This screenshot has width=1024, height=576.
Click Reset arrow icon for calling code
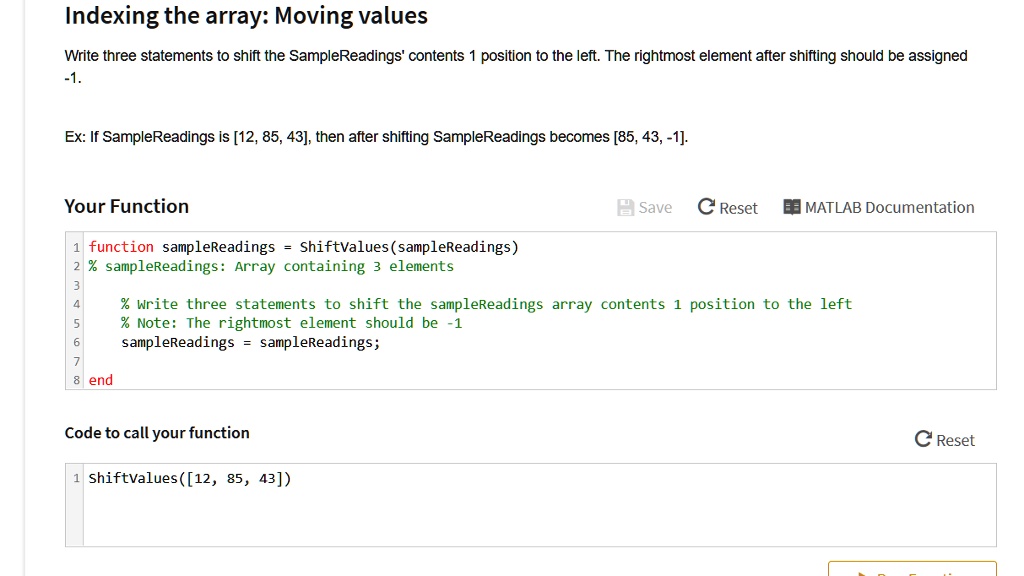click(x=923, y=440)
